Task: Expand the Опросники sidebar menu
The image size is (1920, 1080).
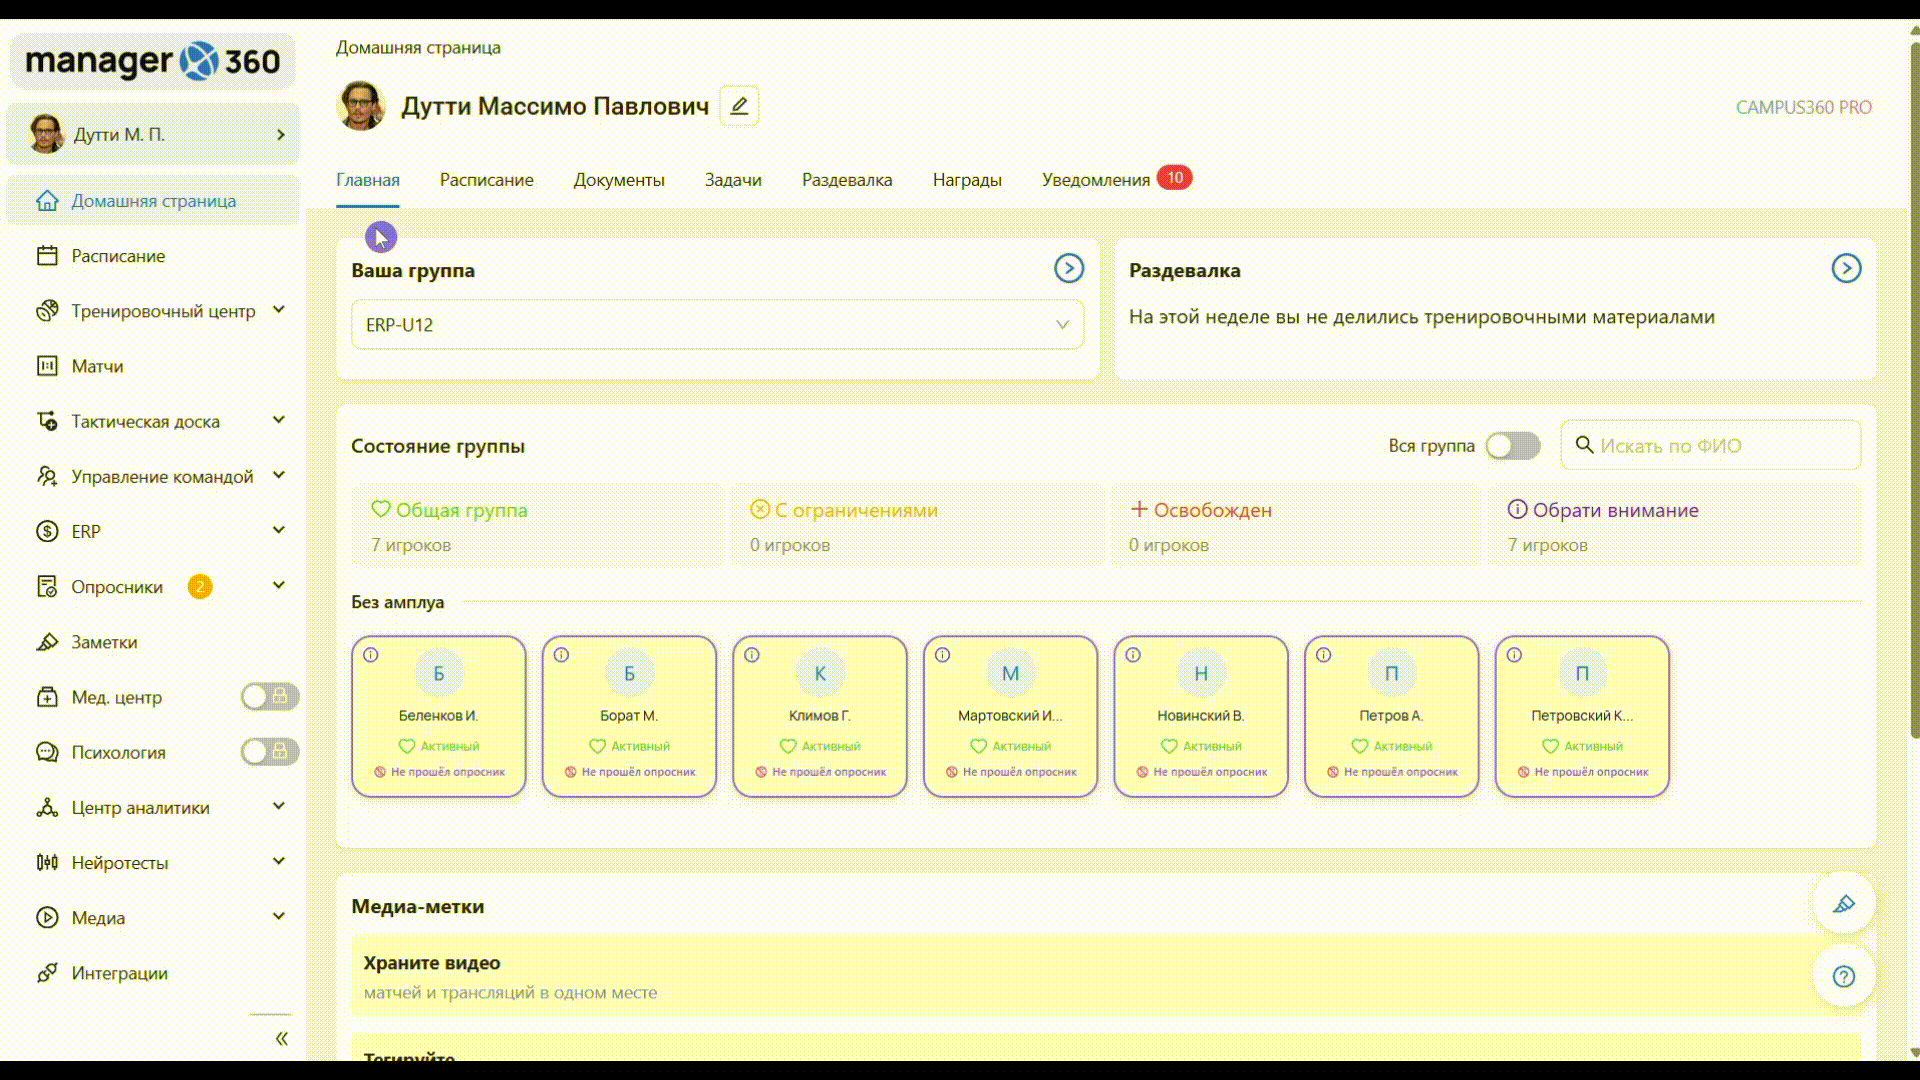Action: coord(279,586)
